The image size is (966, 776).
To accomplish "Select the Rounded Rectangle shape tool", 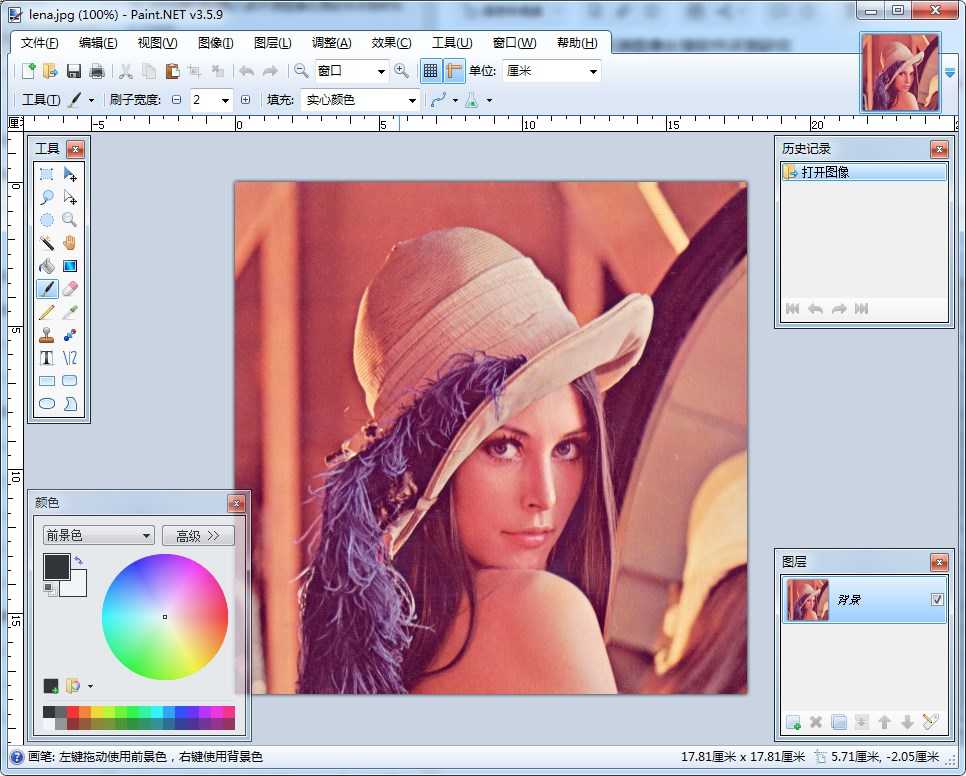I will (x=70, y=381).
